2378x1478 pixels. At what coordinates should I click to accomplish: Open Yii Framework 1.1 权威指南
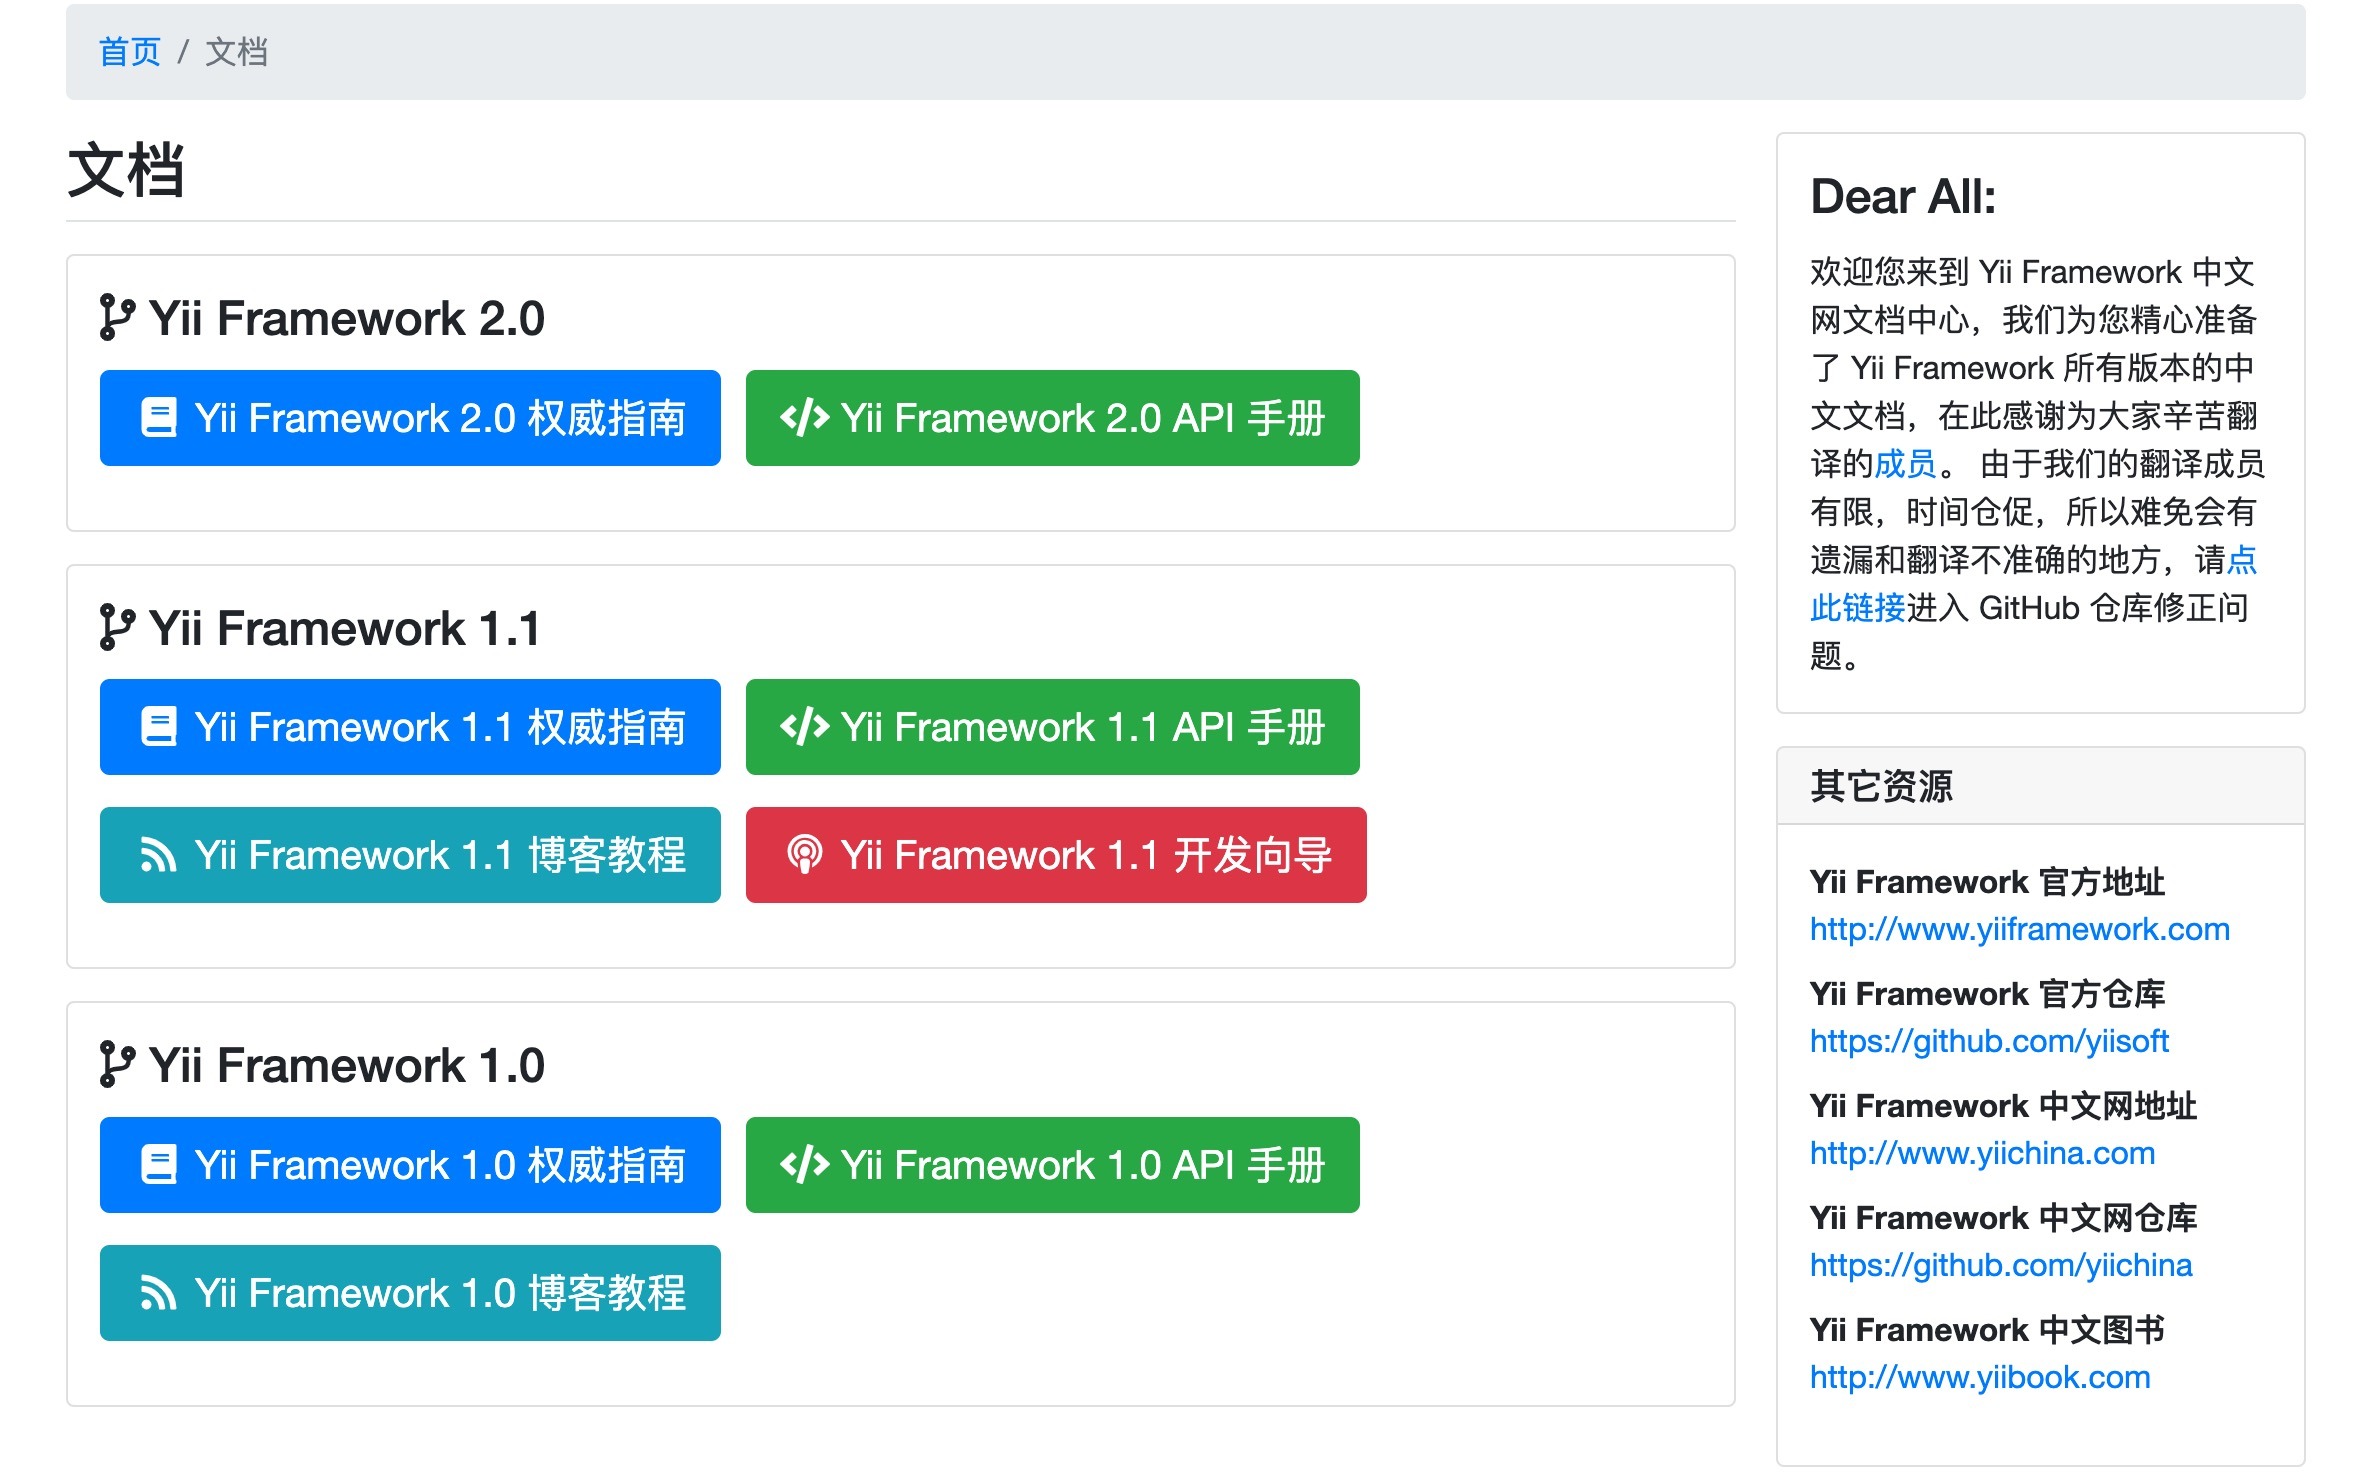[410, 727]
